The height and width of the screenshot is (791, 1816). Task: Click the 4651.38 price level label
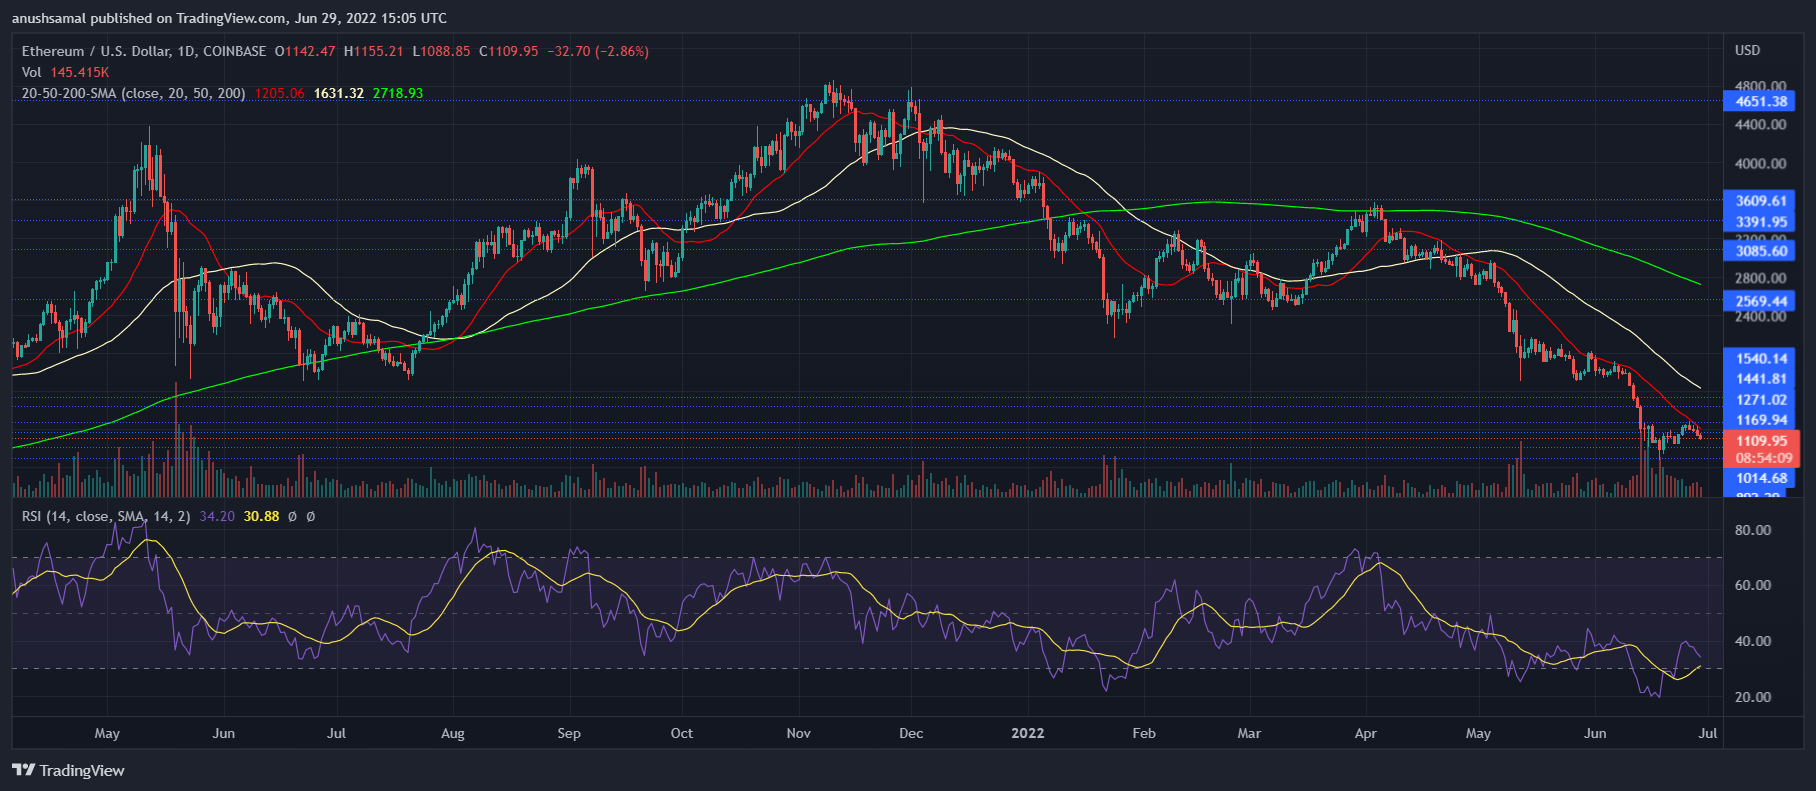click(1761, 101)
